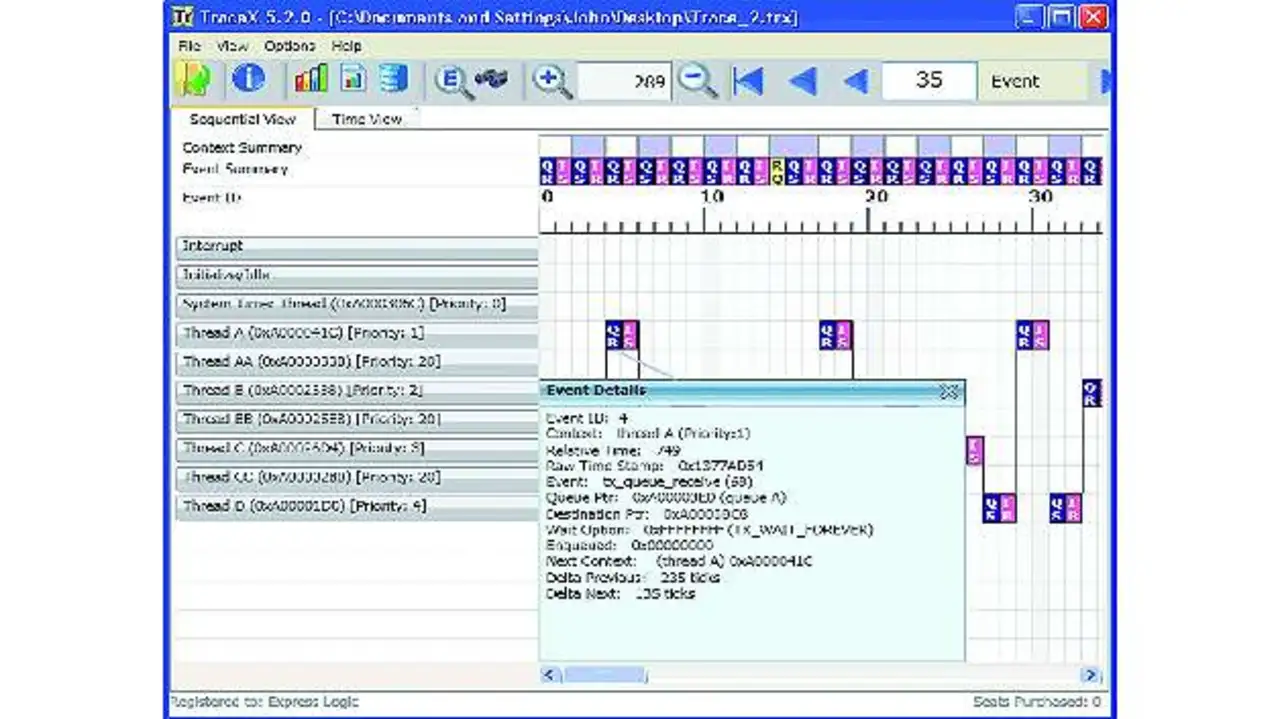Image resolution: width=1280 pixels, height=719 pixels.
Task: Click the zoom in magnifier
Action: point(552,81)
